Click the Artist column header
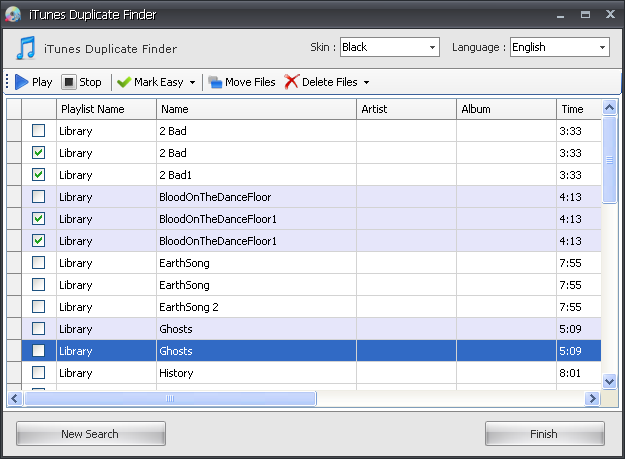 tap(406, 109)
